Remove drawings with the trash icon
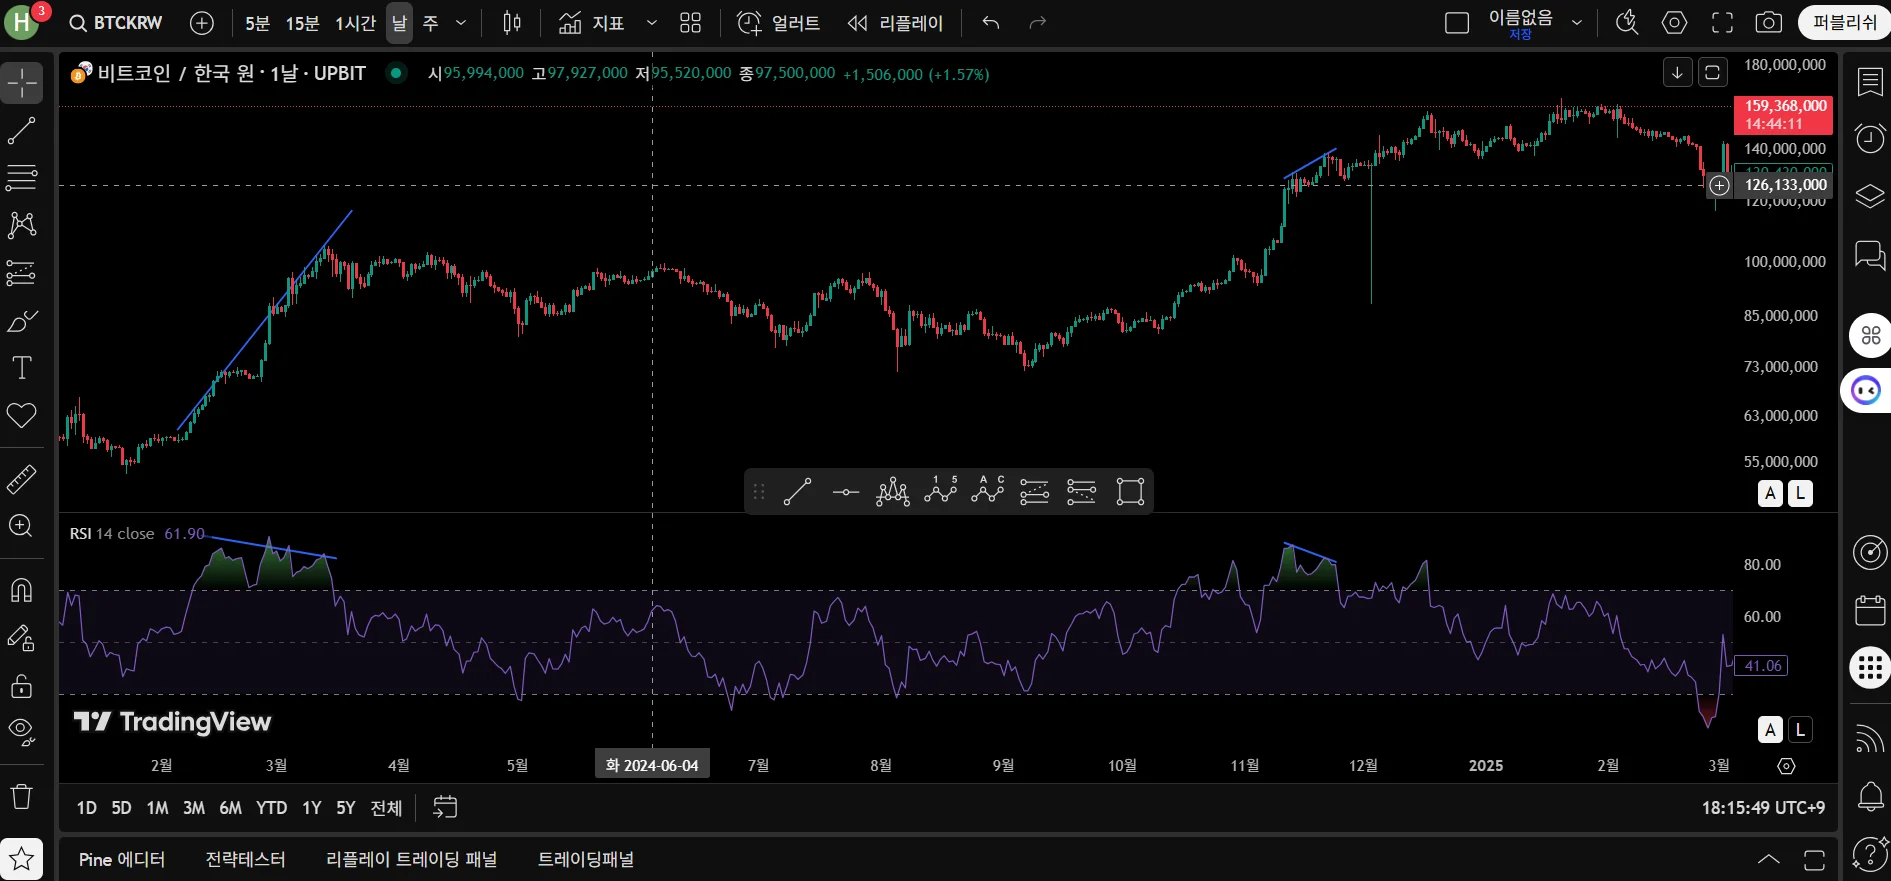 (21, 797)
